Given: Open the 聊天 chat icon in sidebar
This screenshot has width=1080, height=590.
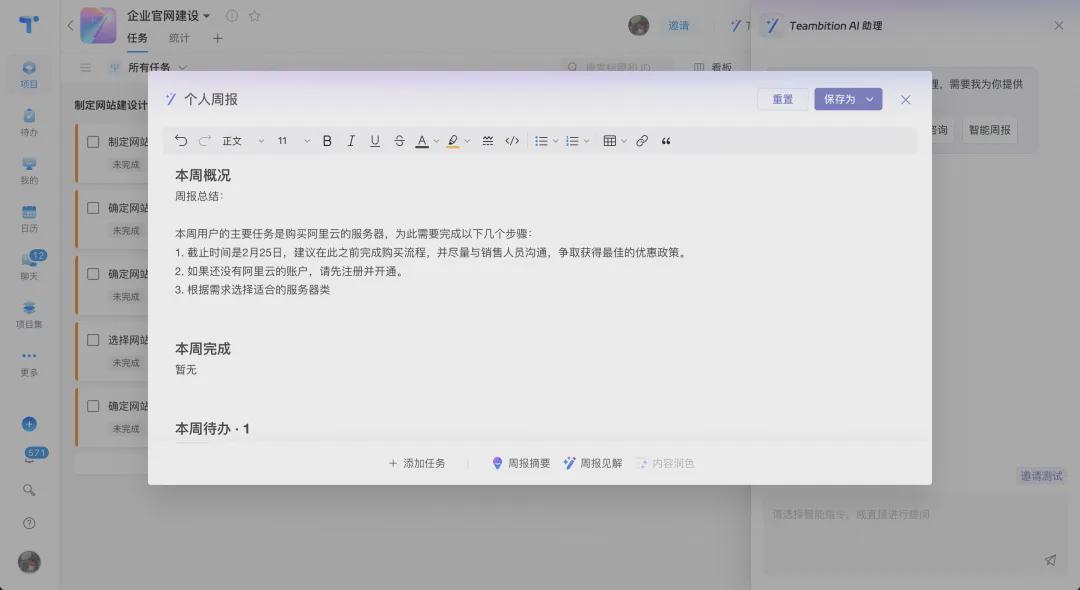Looking at the screenshot, I should 29,262.
